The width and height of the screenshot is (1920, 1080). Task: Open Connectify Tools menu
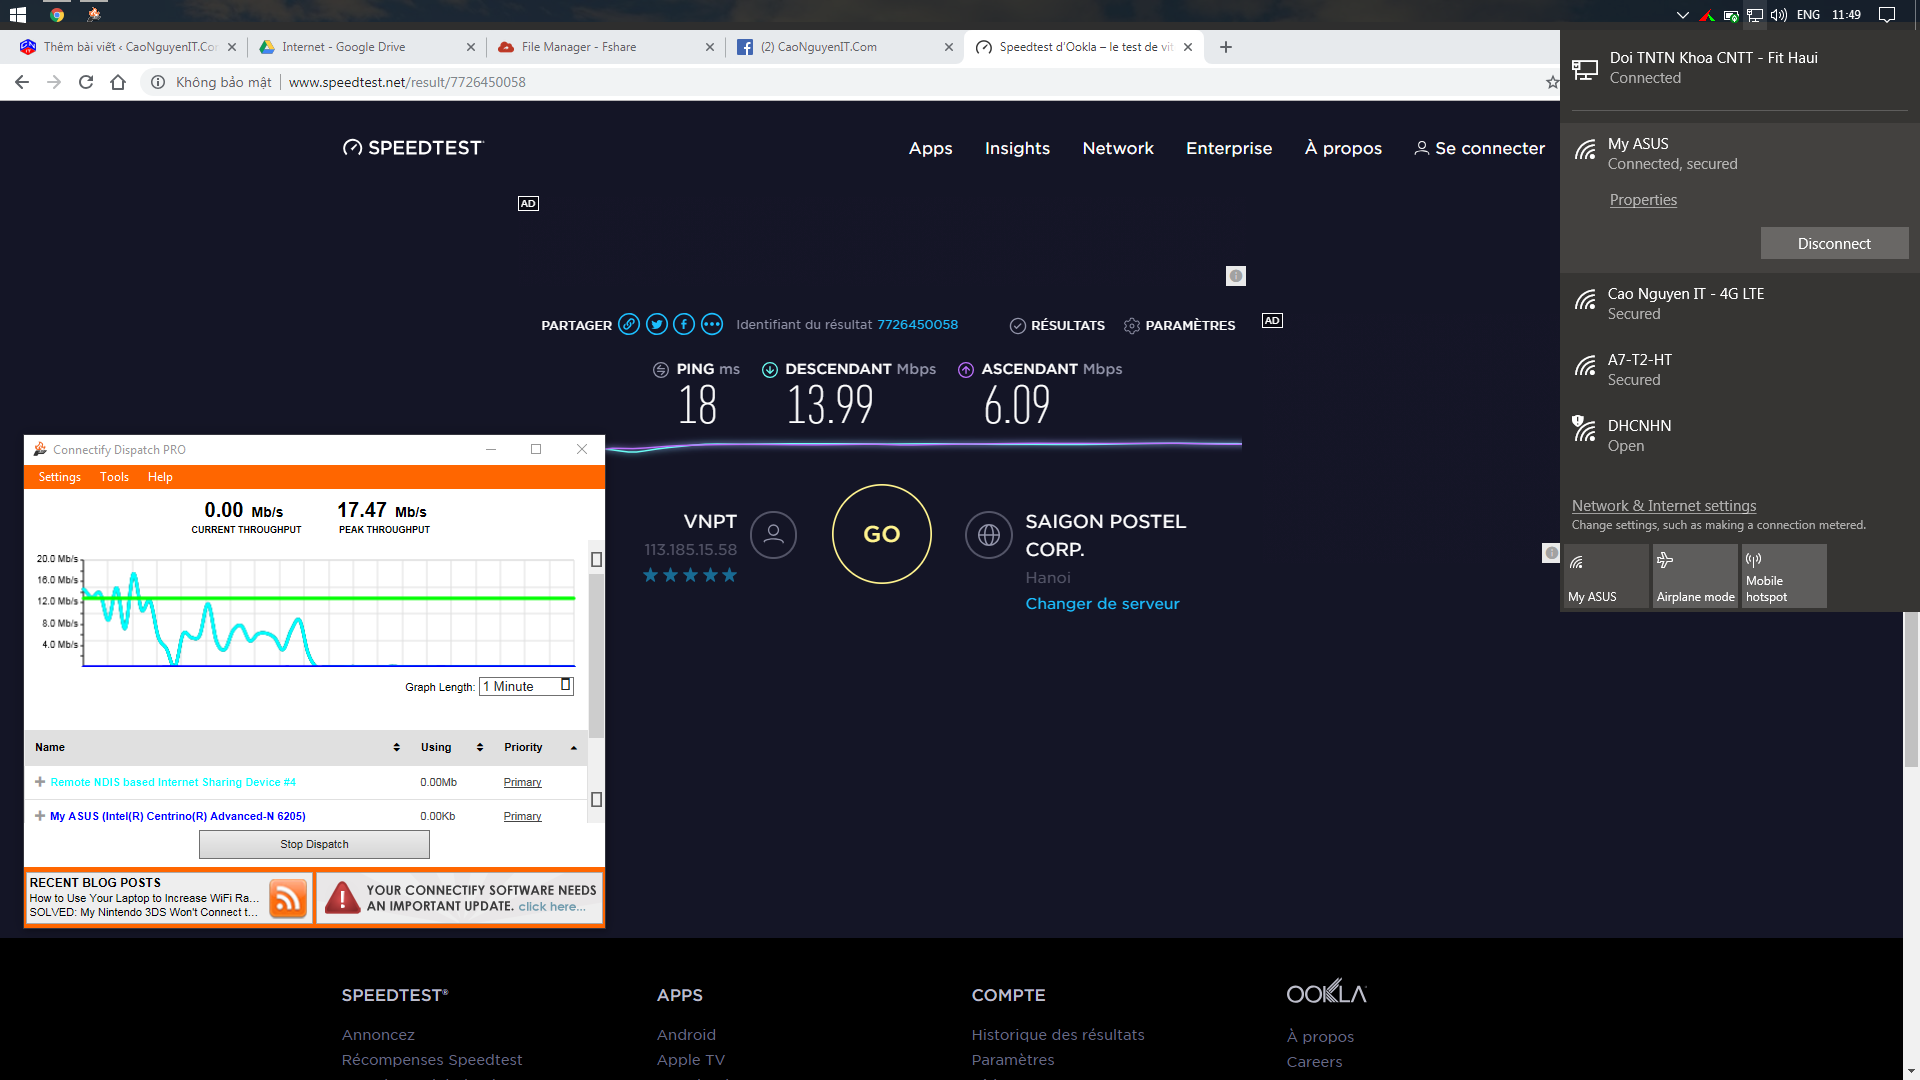tap(114, 477)
